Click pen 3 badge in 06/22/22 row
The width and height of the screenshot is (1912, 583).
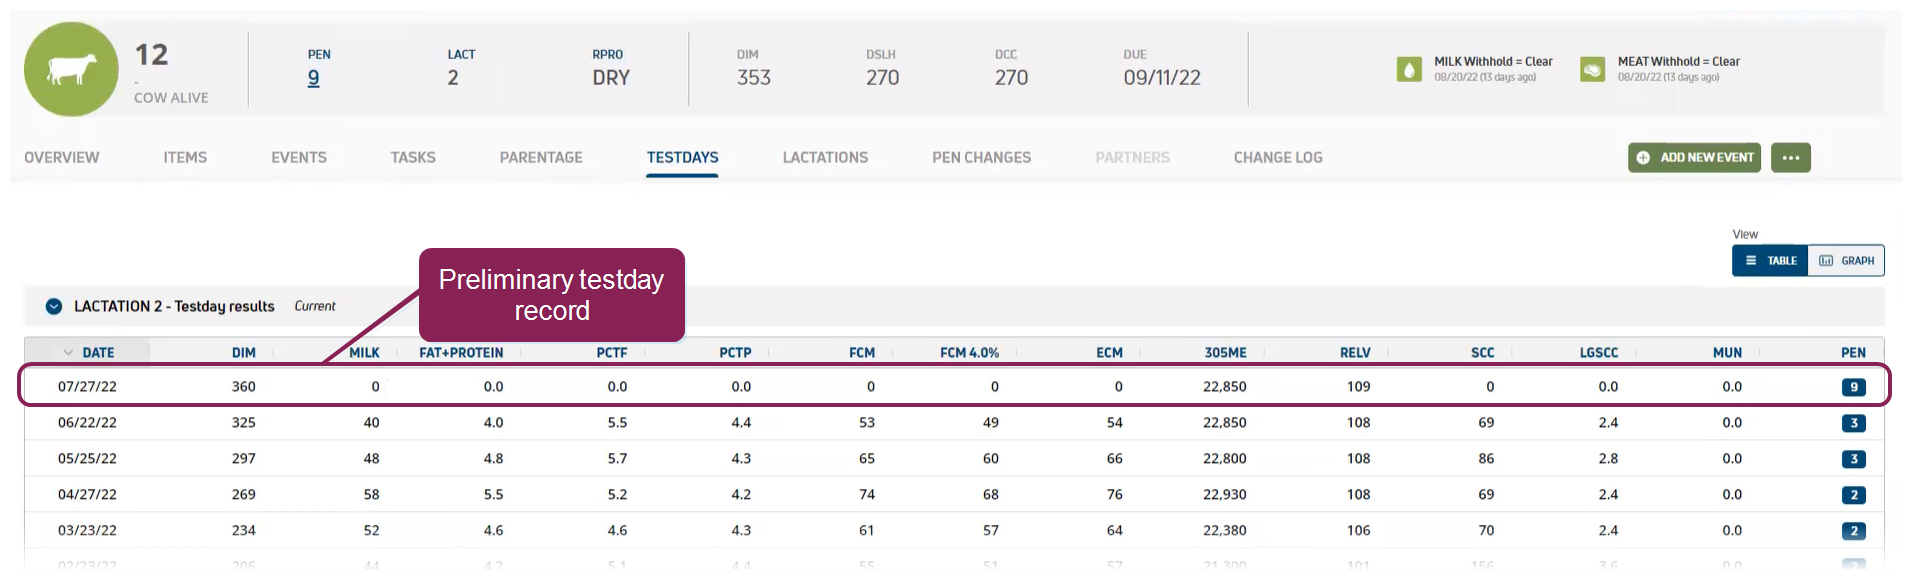(1853, 423)
